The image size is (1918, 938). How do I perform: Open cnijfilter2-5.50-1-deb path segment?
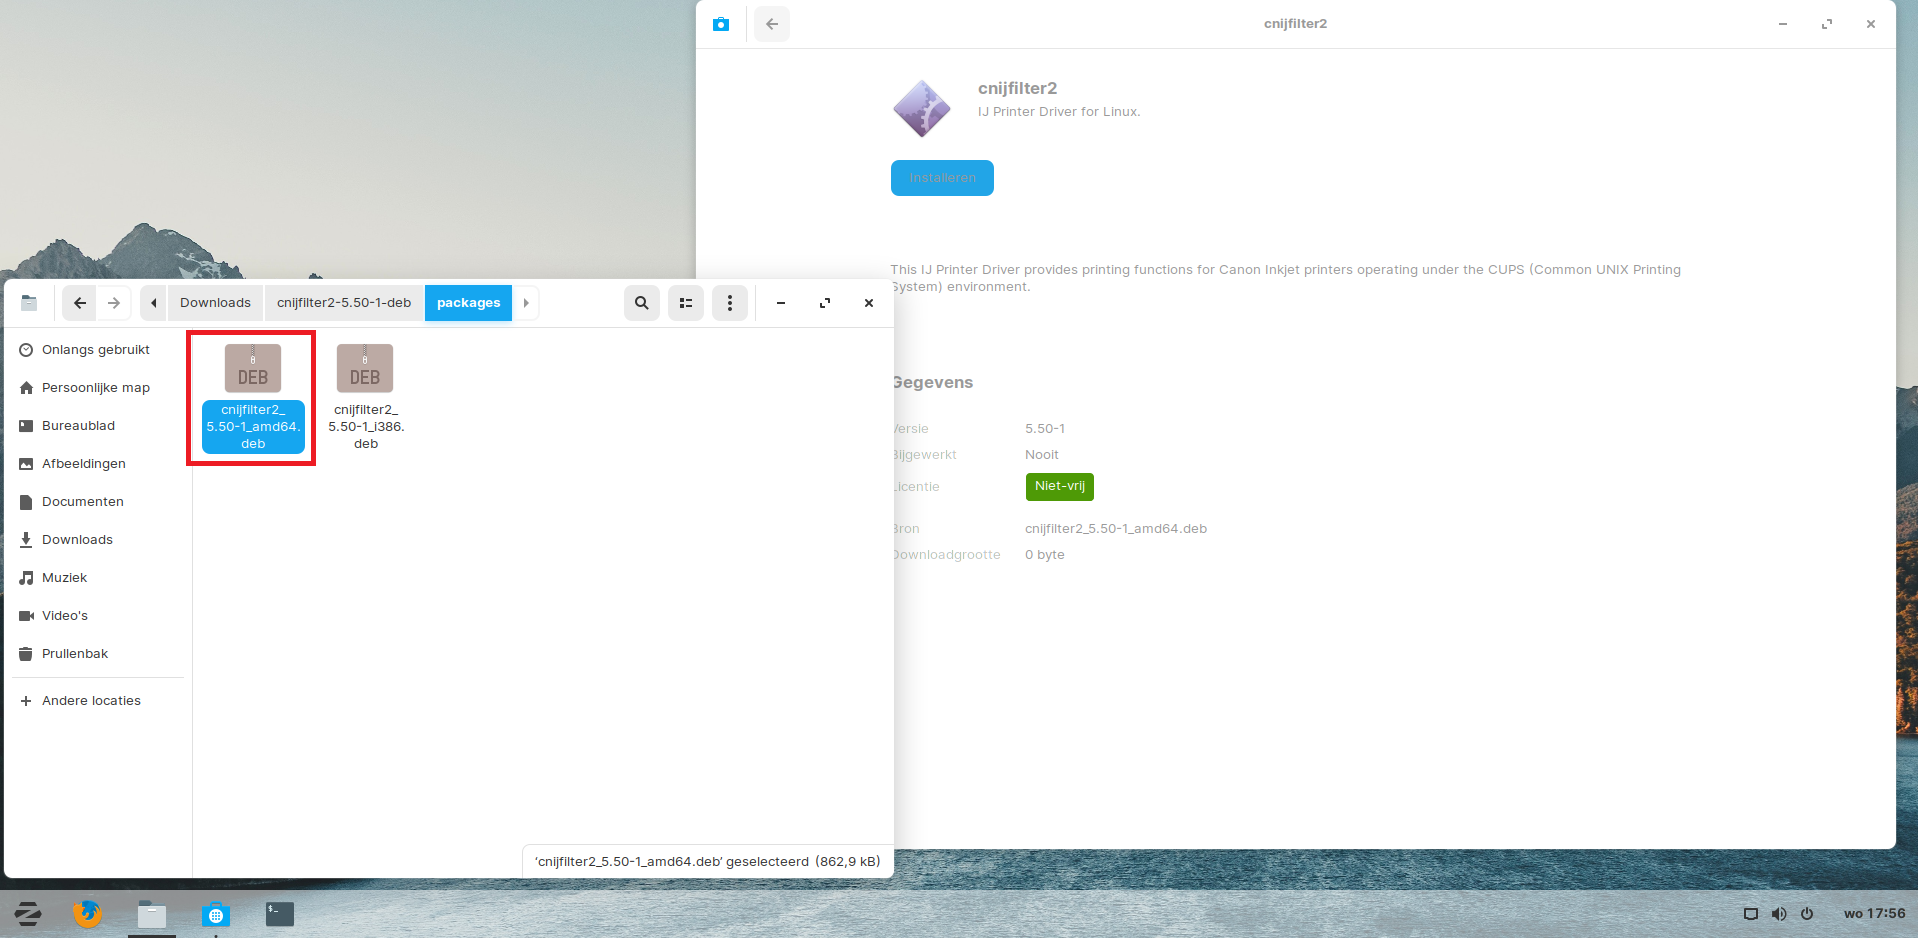344,303
